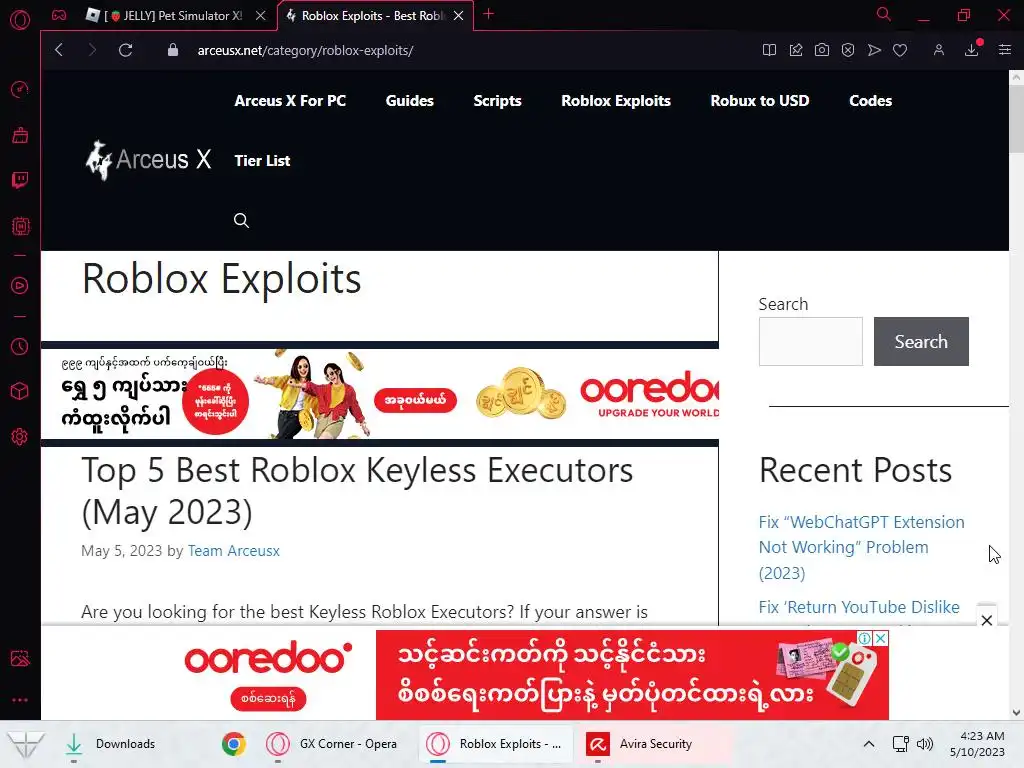The height and width of the screenshot is (768, 1024).
Task: Open reader mode book icon
Action: (x=769, y=50)
